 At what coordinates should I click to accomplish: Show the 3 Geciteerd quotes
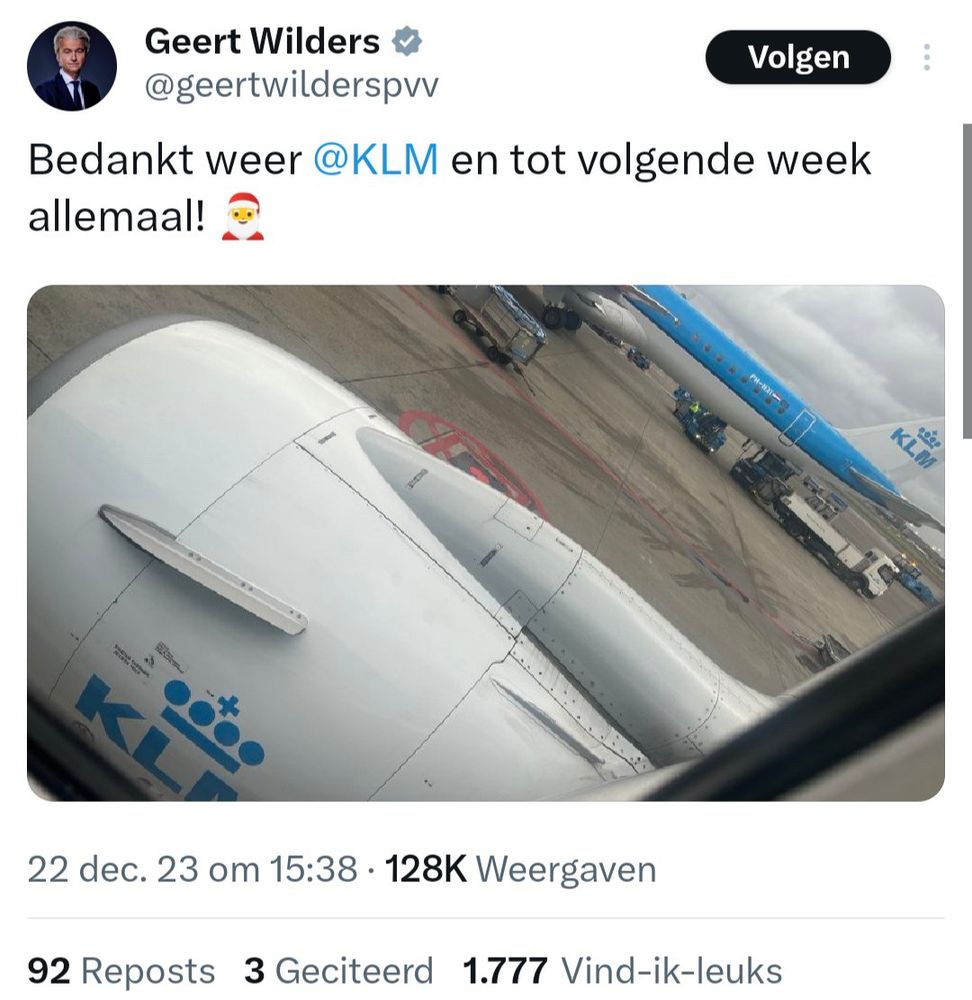(339, 971)
